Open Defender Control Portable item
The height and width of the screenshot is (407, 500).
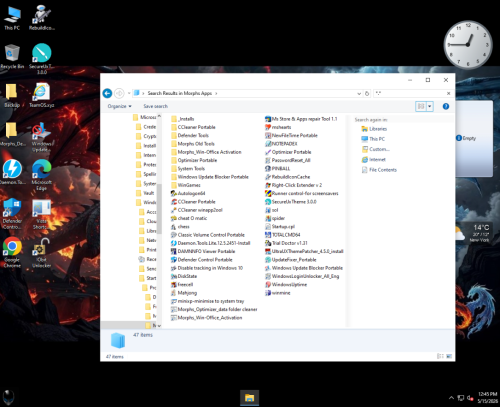click(202, 260)
